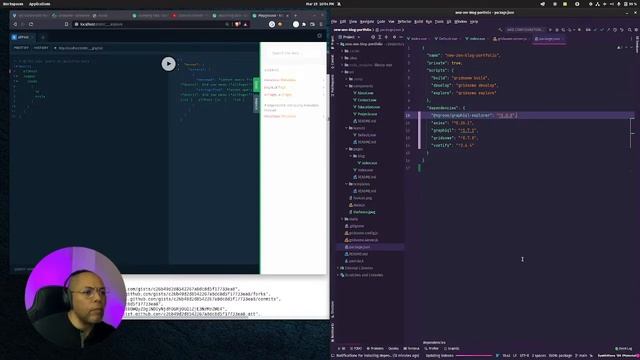The width and height of the screenshot is (640, 360).
Task: Select Education.vue in project tree
Action: pyautogui.click(x=368, y=107)
